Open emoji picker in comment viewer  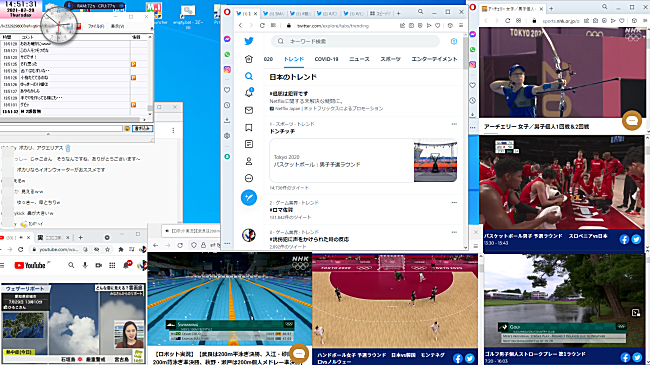point(127,129)
